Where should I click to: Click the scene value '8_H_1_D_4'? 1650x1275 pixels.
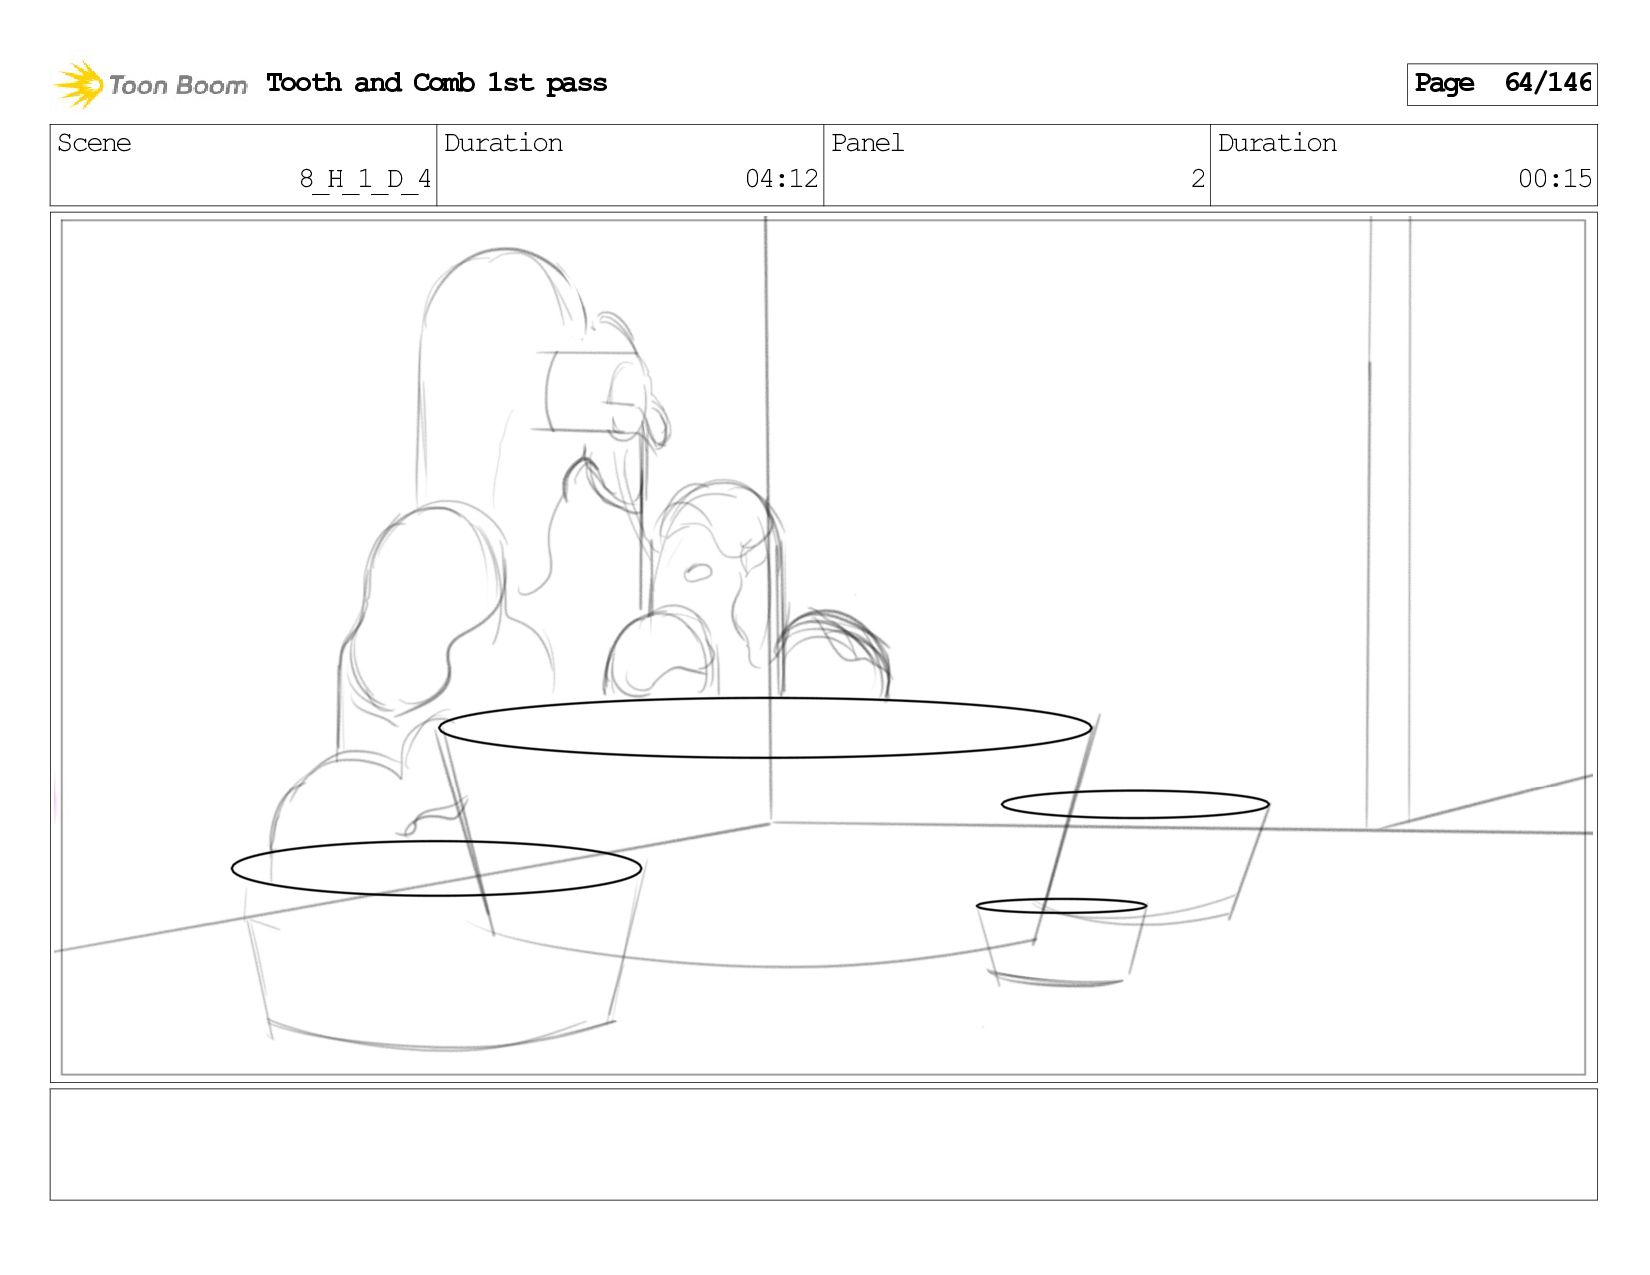(365, 179)
